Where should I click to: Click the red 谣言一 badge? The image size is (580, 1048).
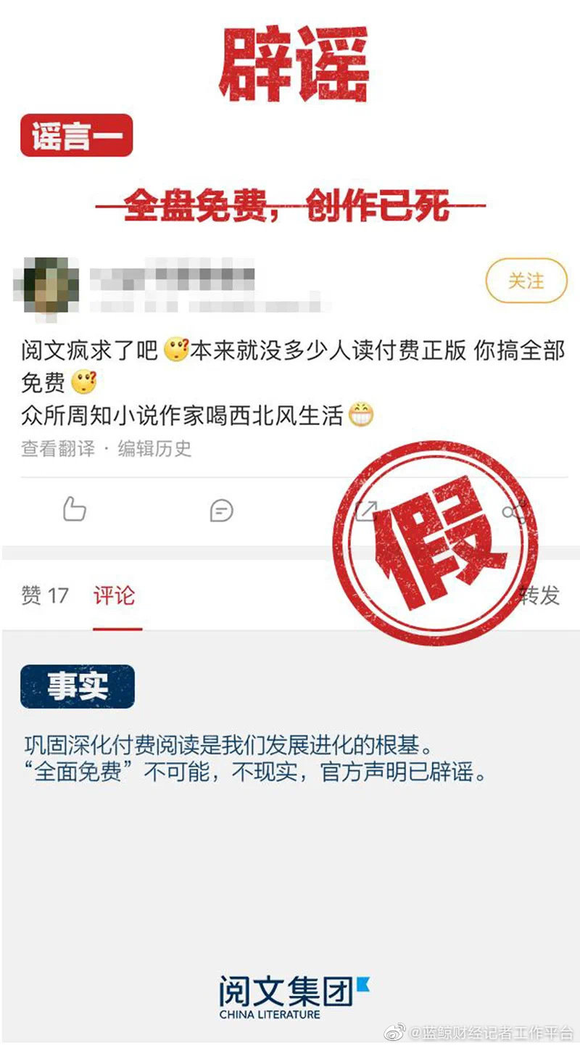pos(77,135)
